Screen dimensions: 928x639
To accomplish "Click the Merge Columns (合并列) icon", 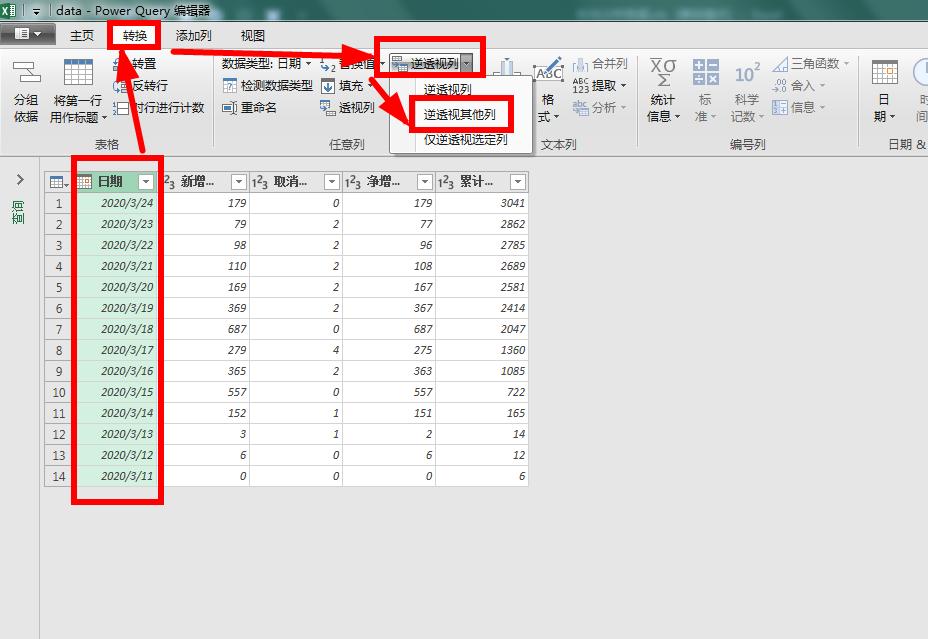I will coord(598,64).
